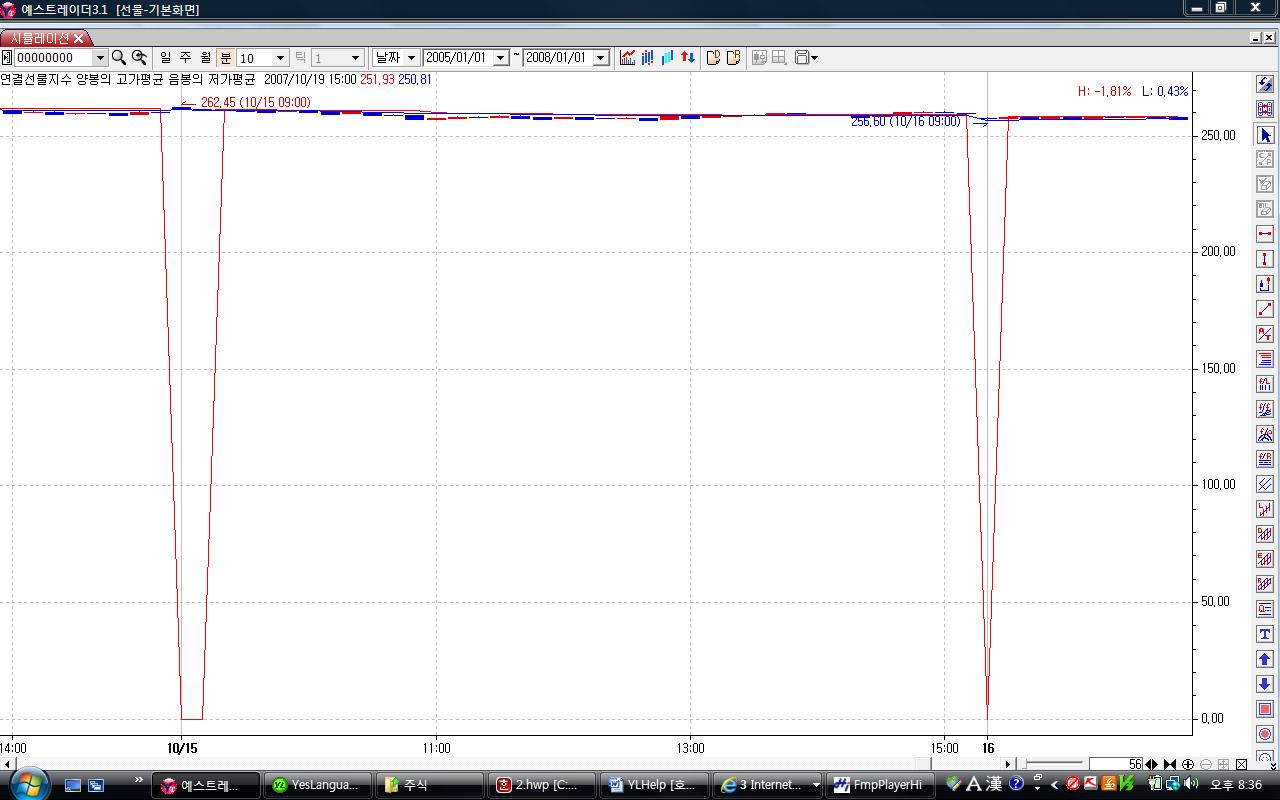Viewport: 1280px width, 800px height.
Task: Click the second magnifier icon with arrow
Action: click(x=139, y=58)
